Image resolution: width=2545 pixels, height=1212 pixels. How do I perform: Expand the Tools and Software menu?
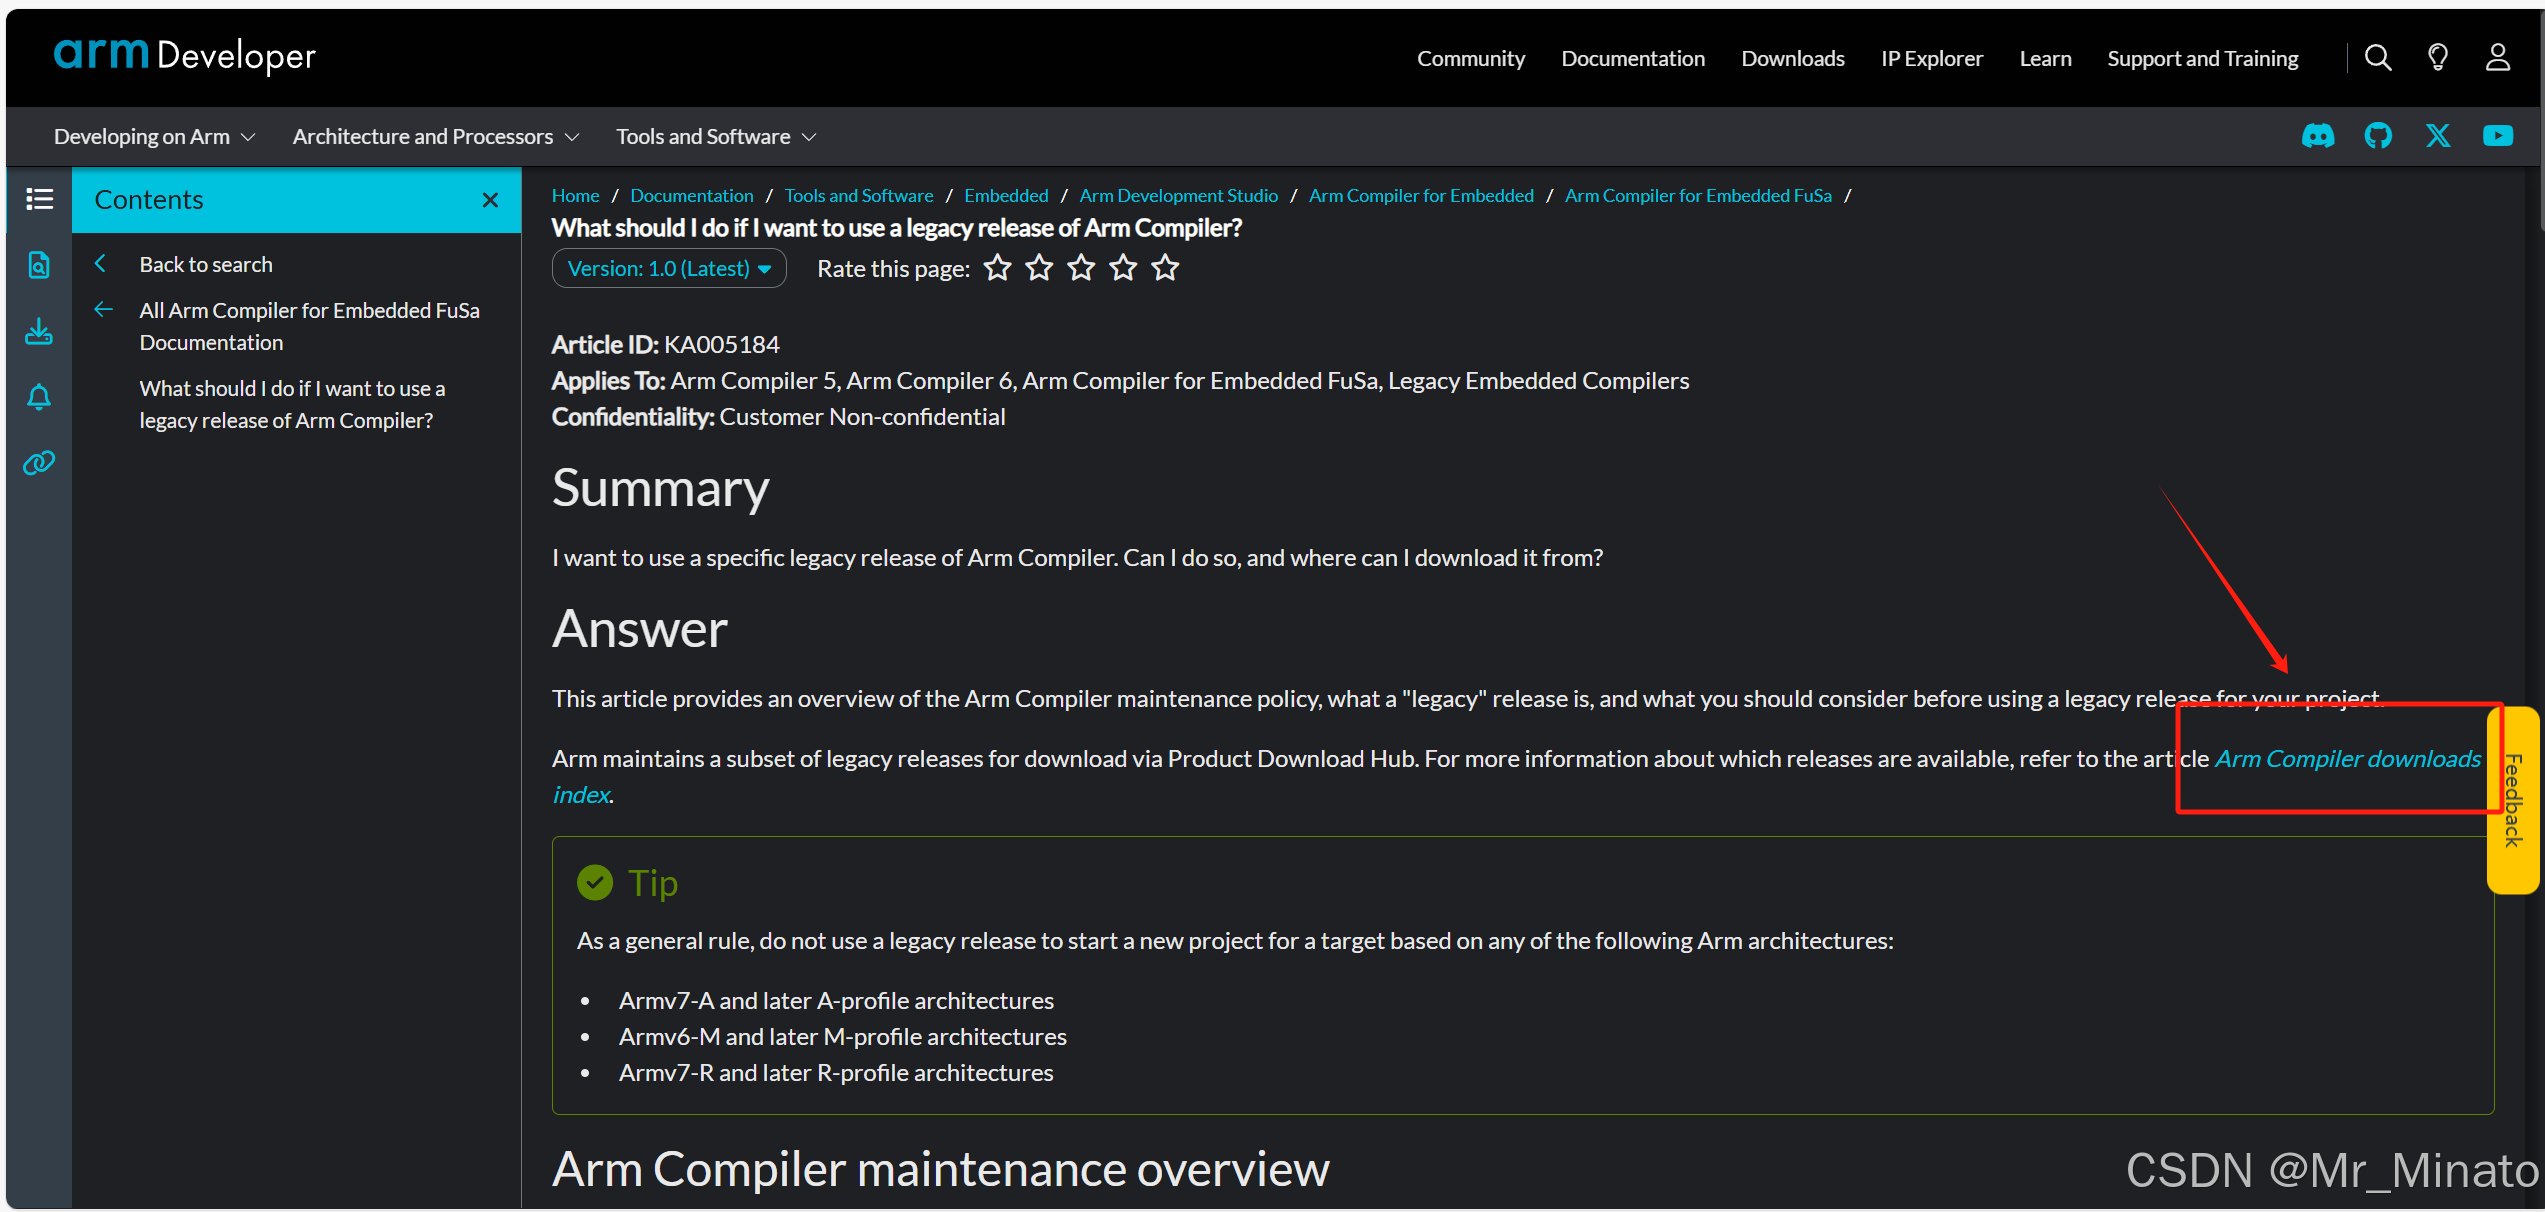coord(716,136)
